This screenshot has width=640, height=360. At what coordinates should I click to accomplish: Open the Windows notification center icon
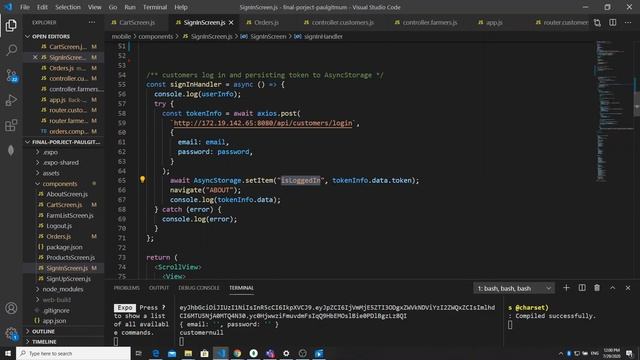coord(629,353)
